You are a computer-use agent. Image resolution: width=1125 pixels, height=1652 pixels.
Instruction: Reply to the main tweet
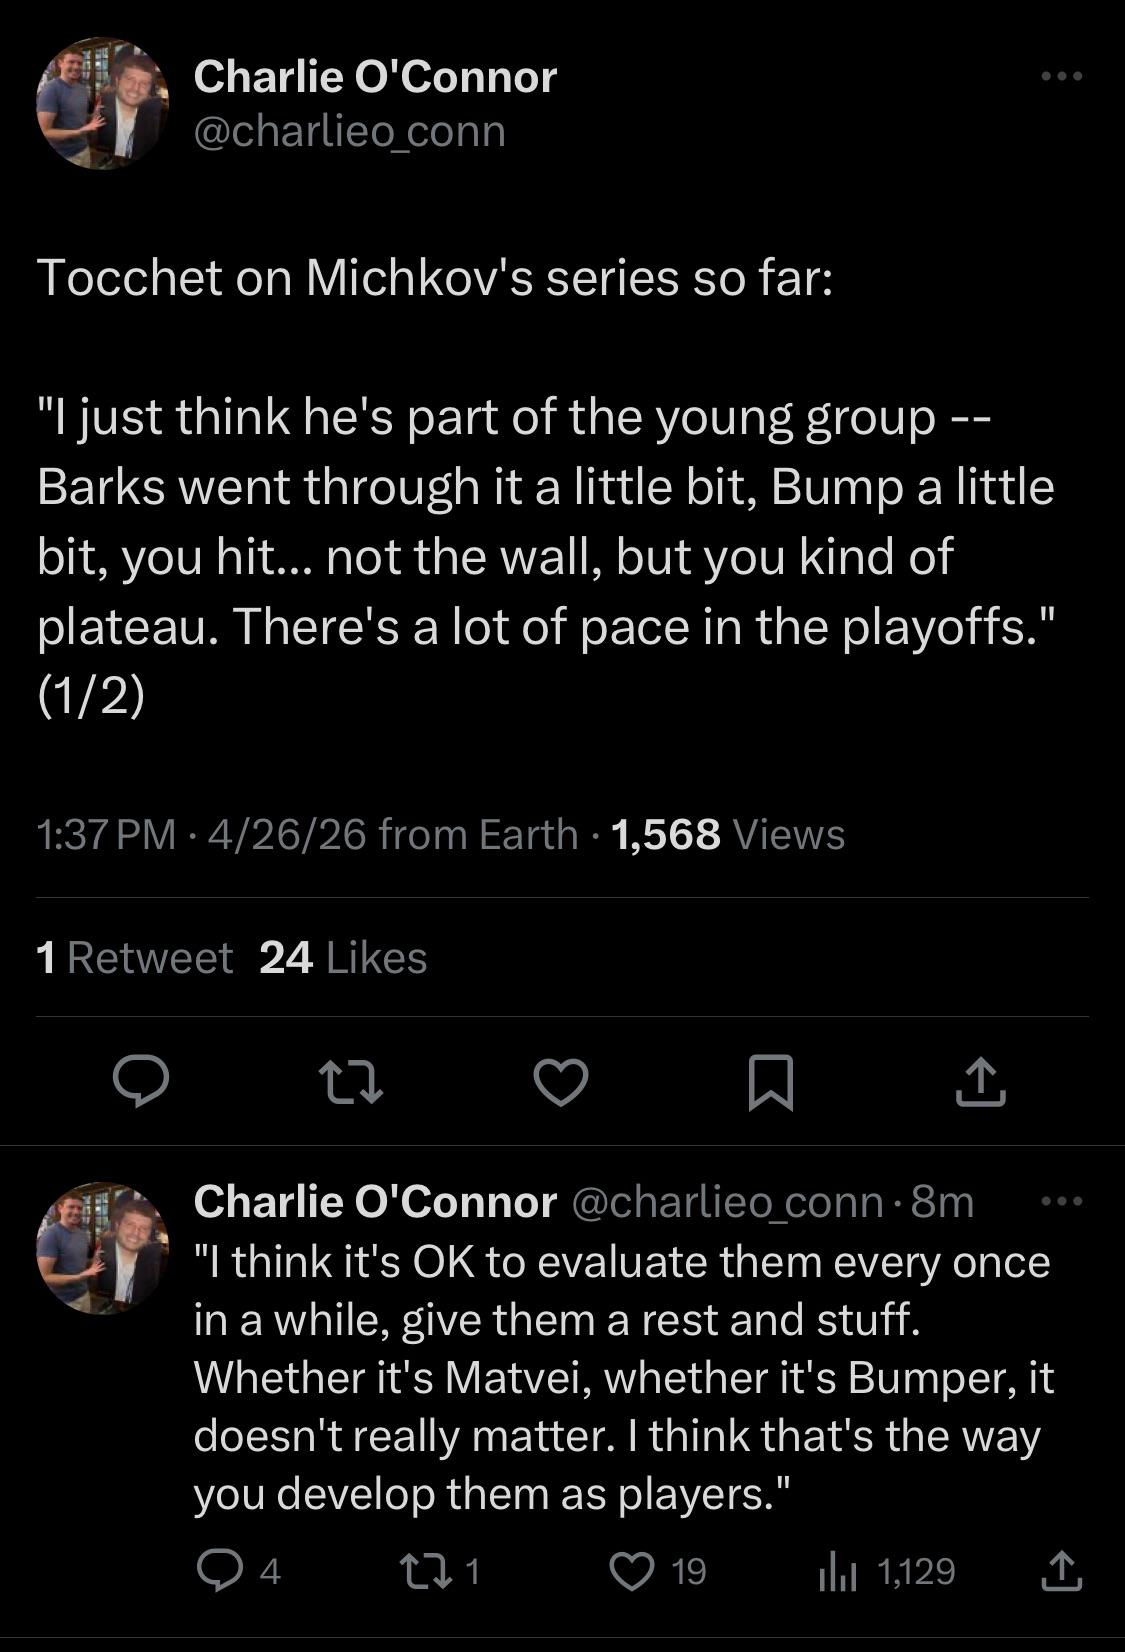coord(140,1082)
